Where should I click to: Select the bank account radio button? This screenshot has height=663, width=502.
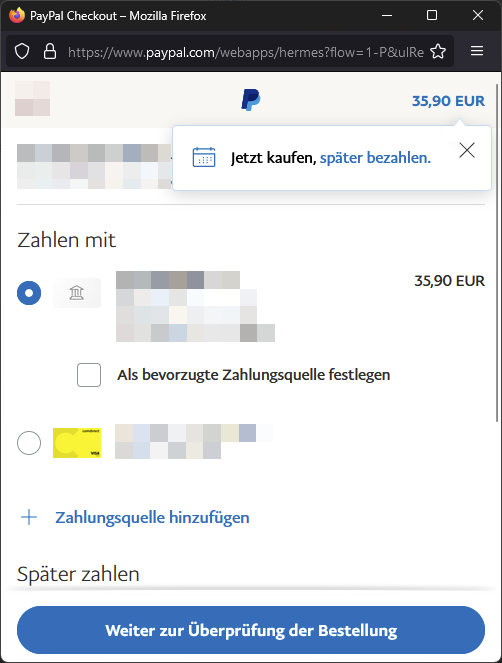coord(29,293)
